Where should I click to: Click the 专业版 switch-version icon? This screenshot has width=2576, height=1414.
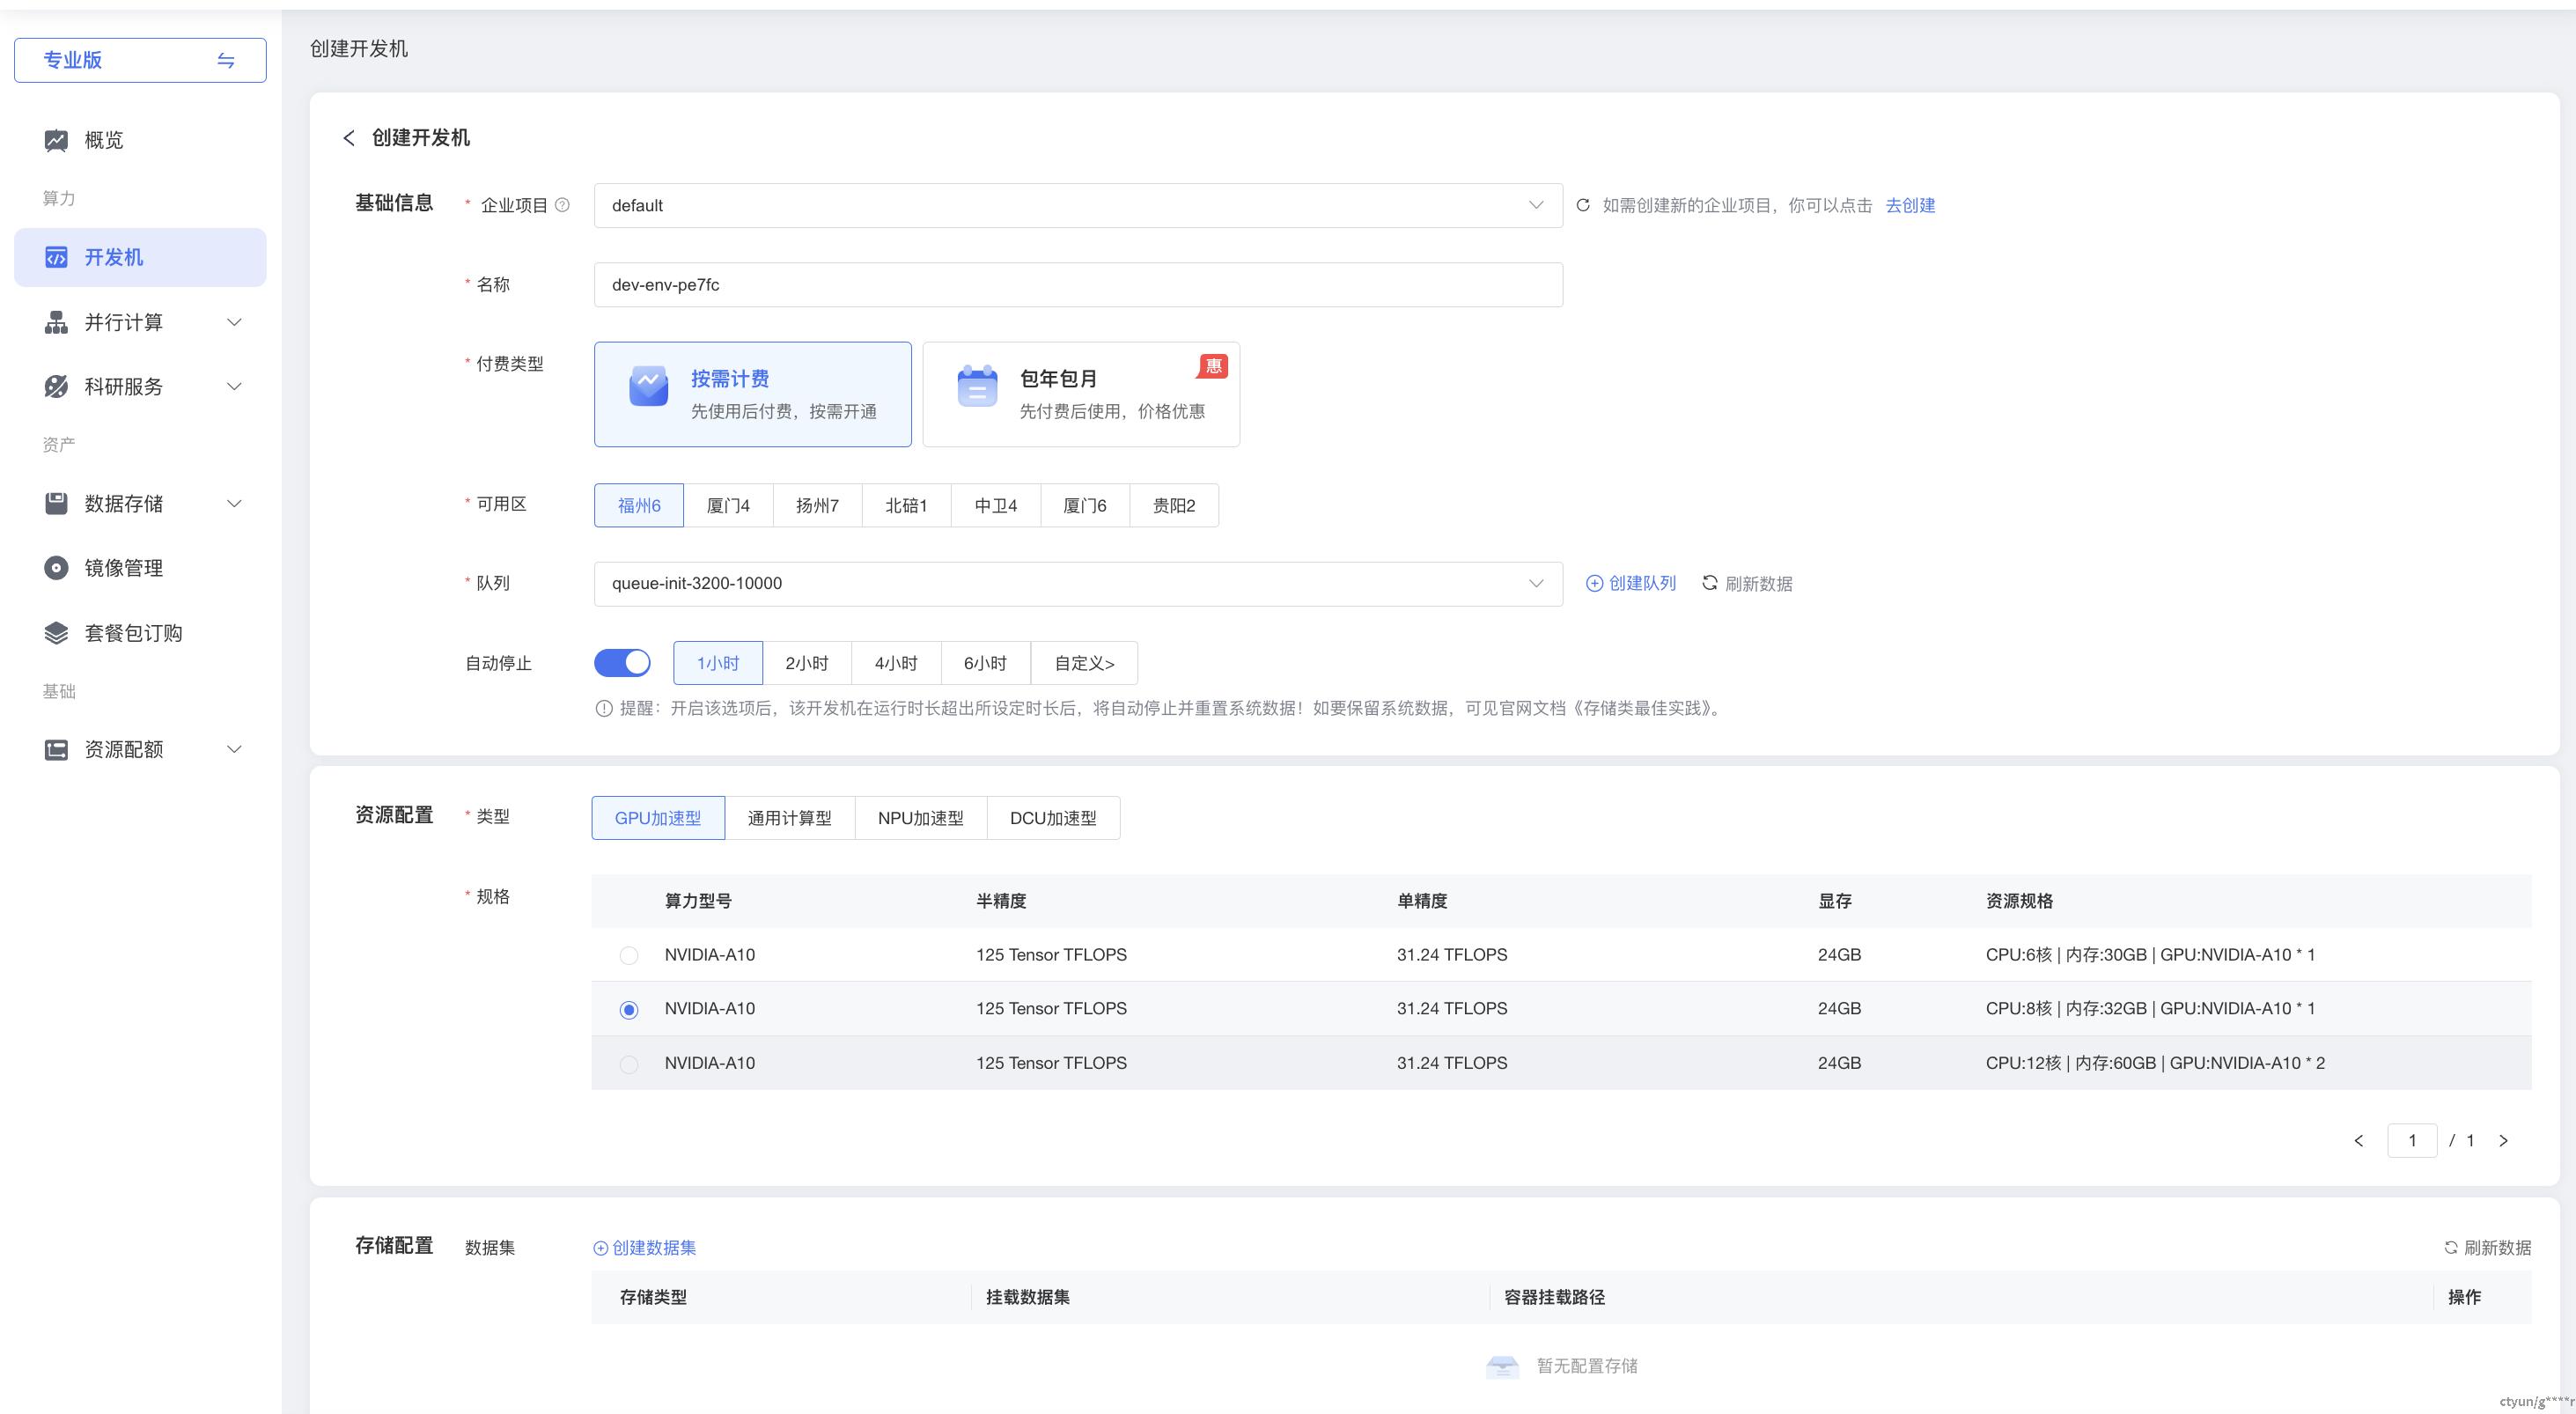pos(226,61)
